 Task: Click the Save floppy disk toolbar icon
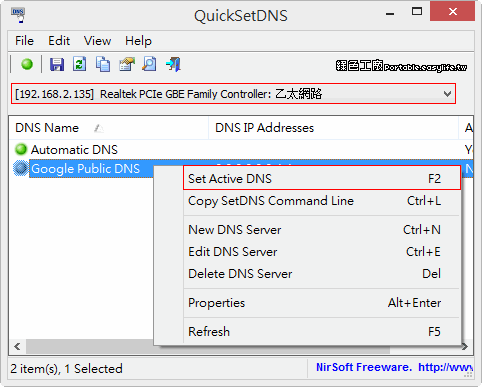(x=57, y=64)
